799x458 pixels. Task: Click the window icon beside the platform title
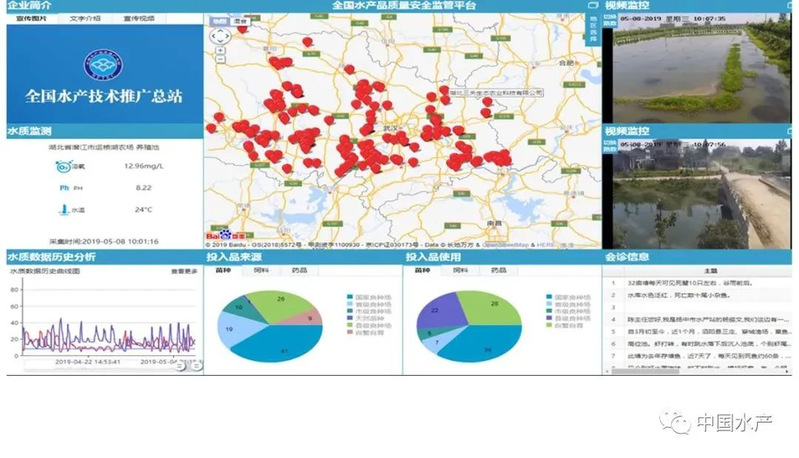point(593,6)
